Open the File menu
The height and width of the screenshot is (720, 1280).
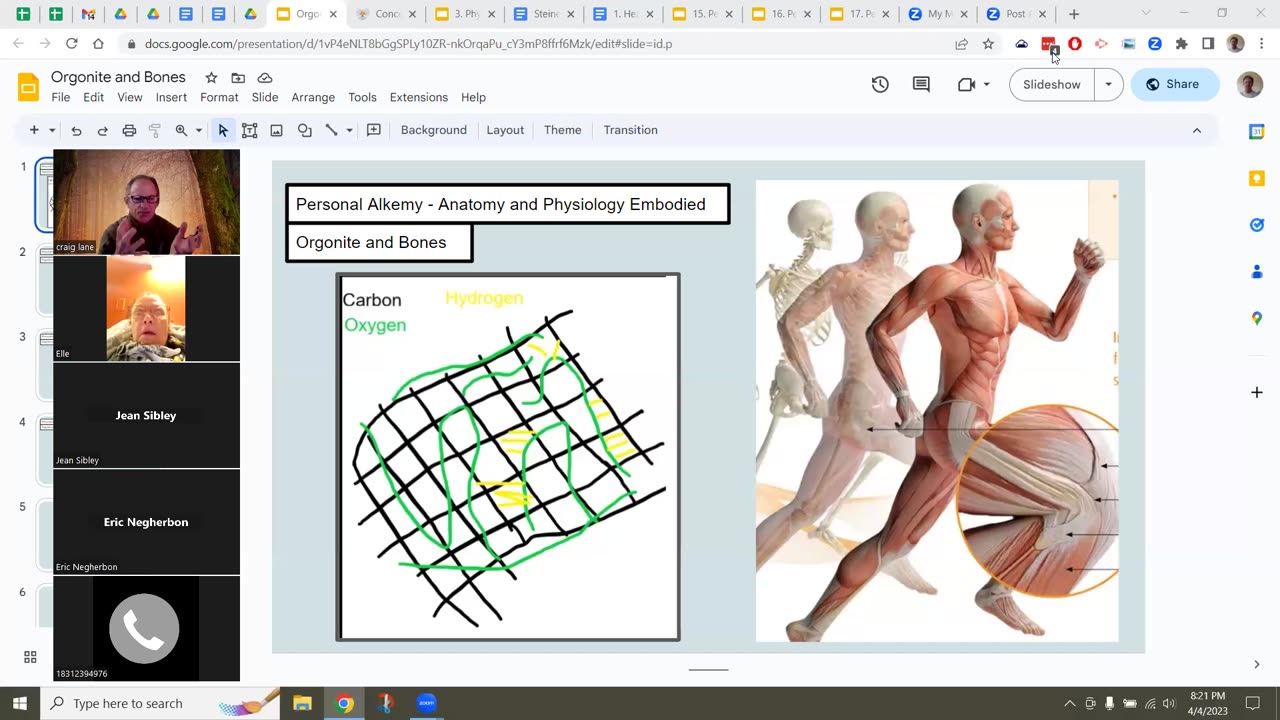(x=61, y=97)
